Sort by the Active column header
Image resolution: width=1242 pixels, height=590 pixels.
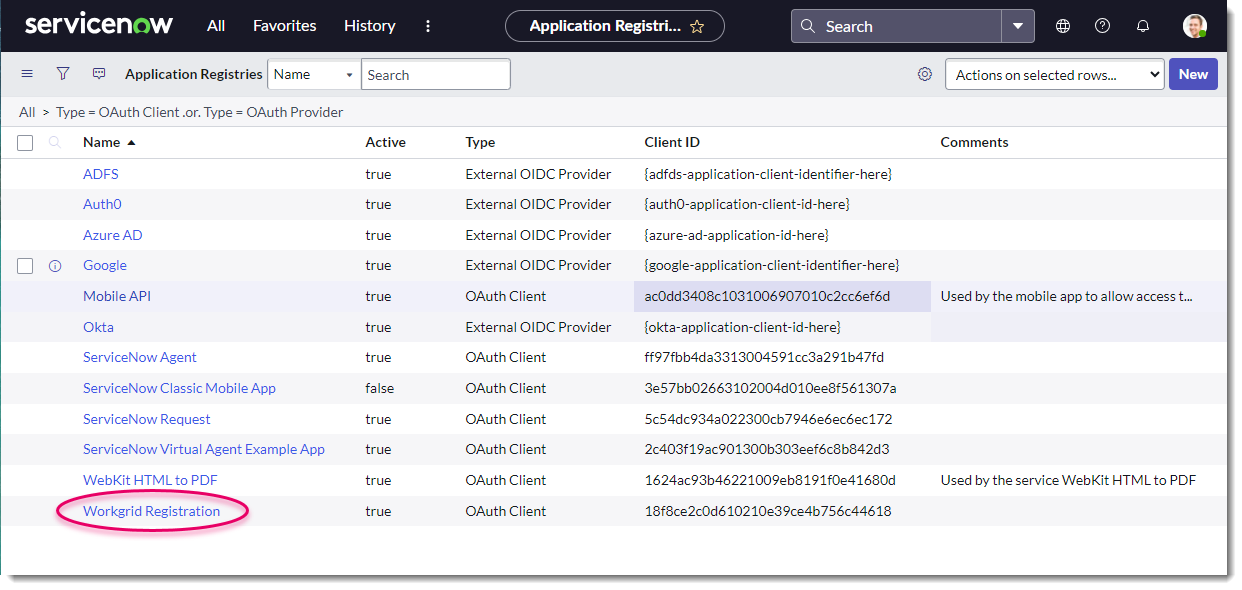click(x=386, y=142)
